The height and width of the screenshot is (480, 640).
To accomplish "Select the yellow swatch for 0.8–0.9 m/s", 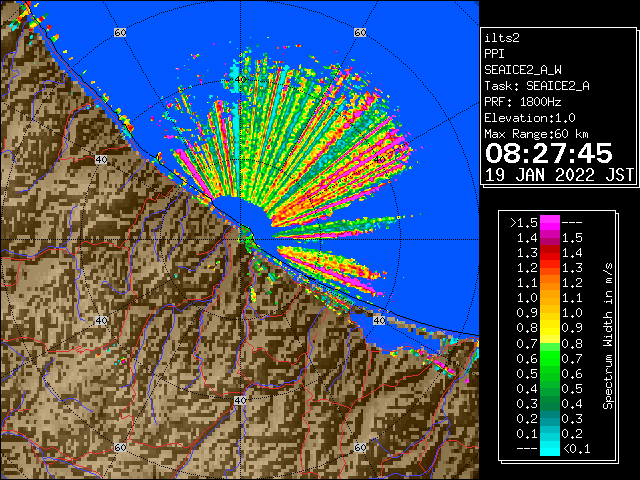I will (550, 328).
